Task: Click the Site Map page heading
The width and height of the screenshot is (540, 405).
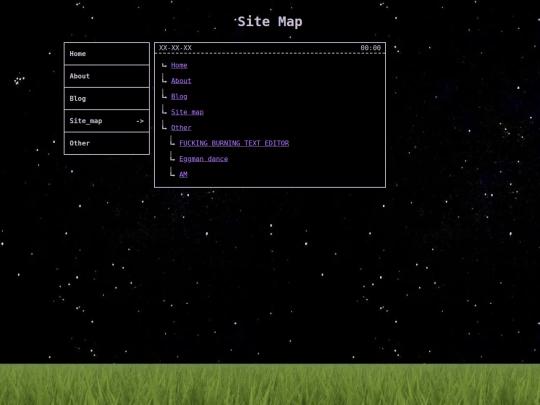Action: click(x=270, y=21)
